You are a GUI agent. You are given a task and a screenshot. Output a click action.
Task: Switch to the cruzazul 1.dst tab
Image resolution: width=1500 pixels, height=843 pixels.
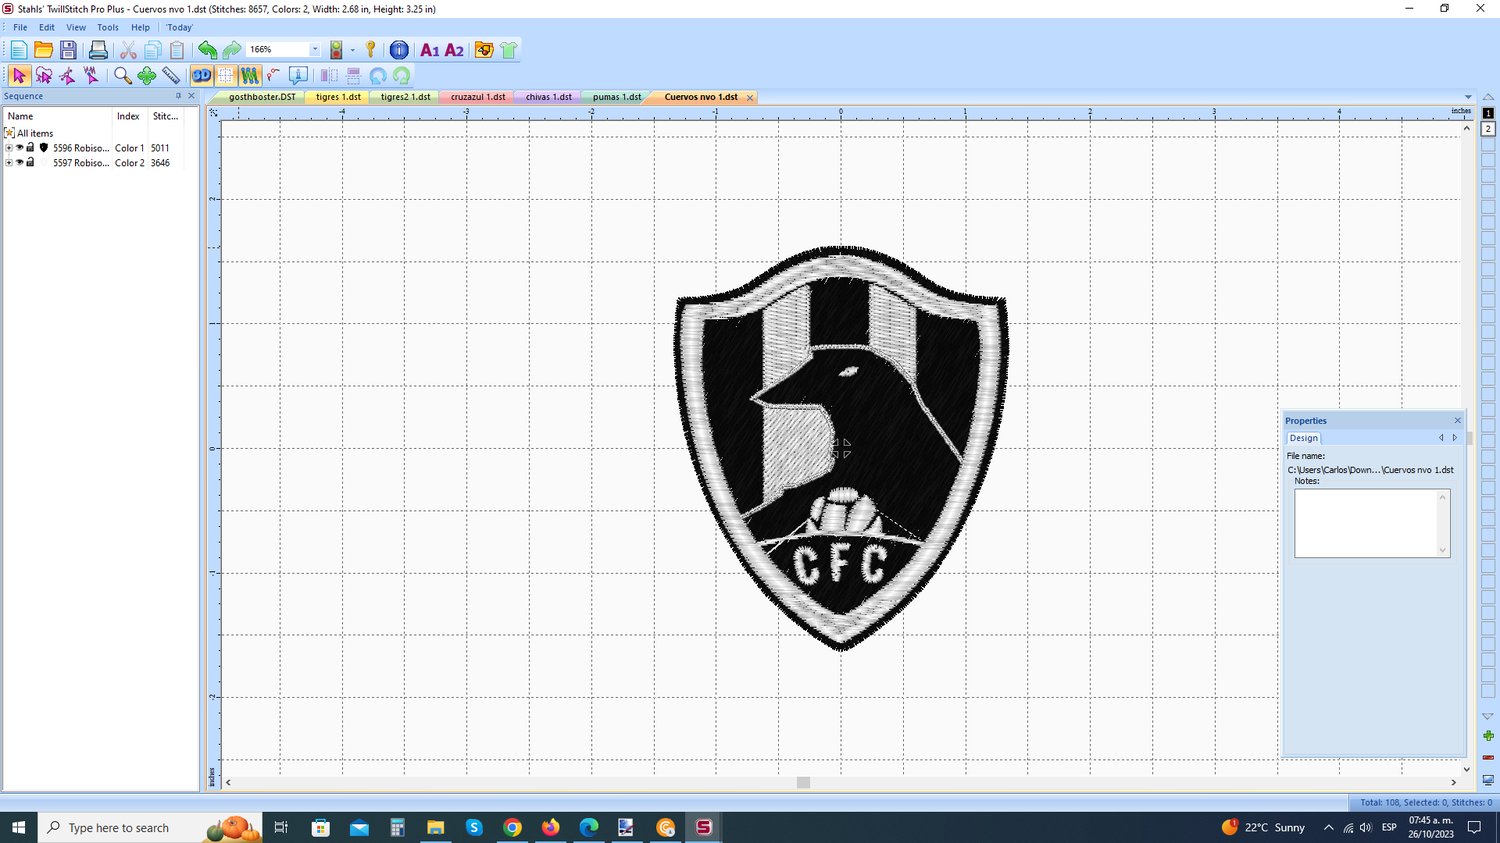(478, 97)
